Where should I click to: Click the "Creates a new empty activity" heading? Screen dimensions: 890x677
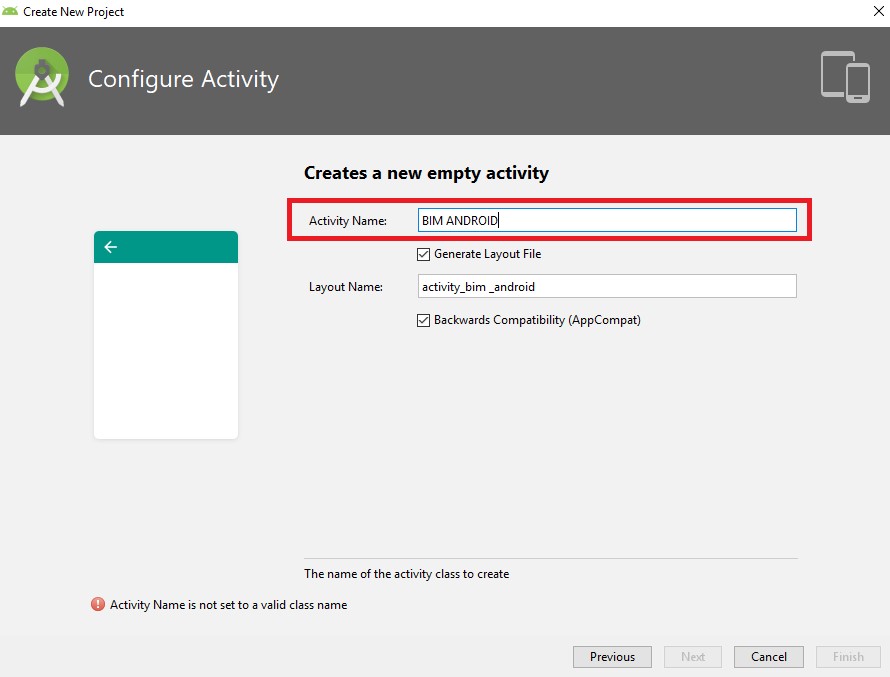(426, 173)
